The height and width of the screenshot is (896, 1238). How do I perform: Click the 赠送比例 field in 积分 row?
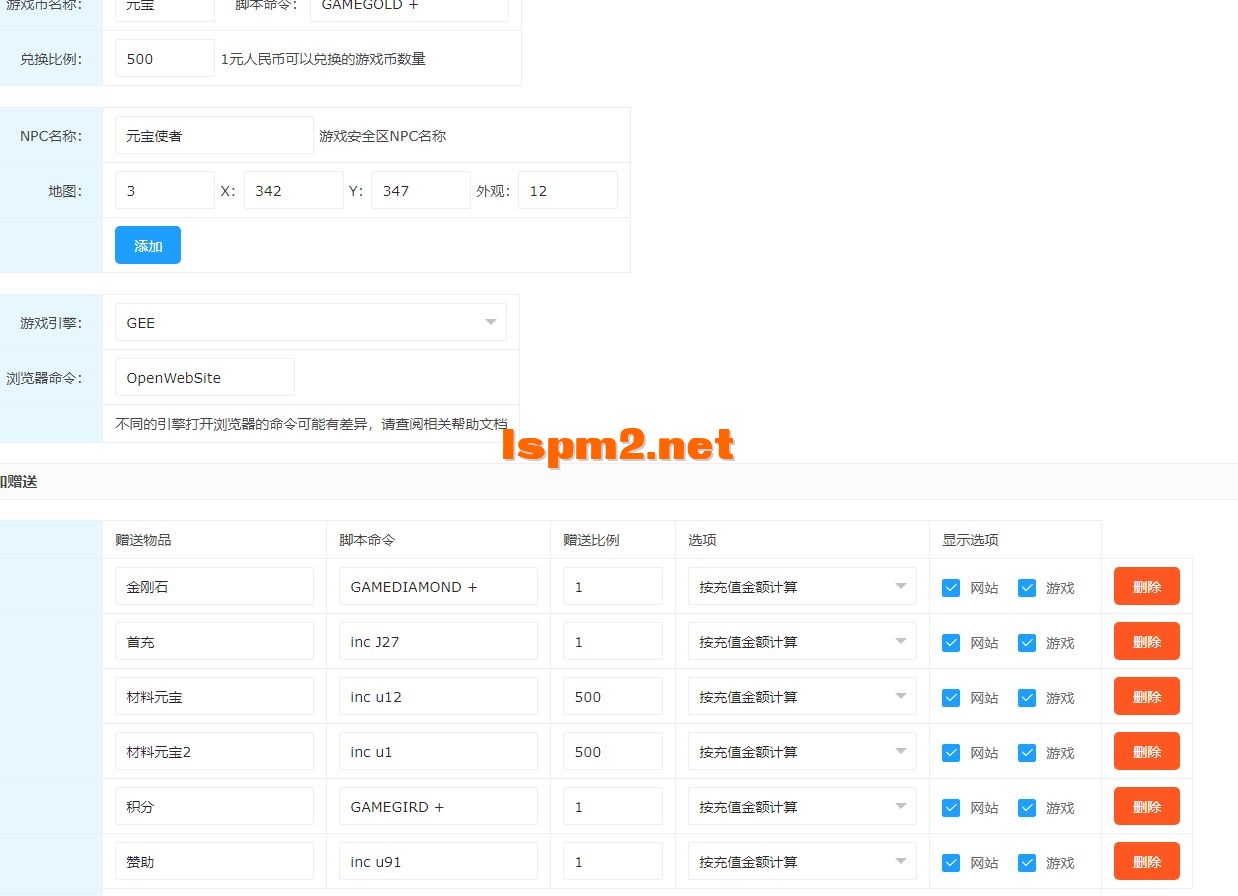(613, 806)
